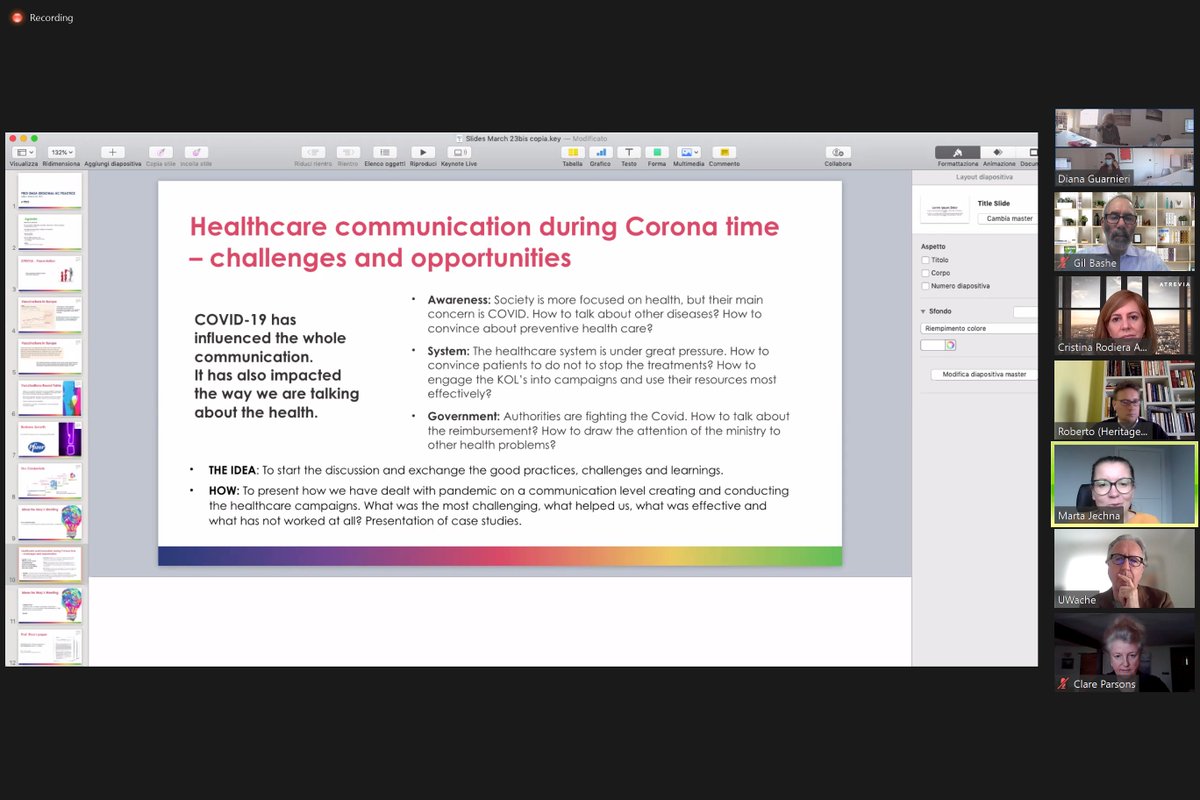Select slide 1 thumbnail in navigator

[50, 190]
